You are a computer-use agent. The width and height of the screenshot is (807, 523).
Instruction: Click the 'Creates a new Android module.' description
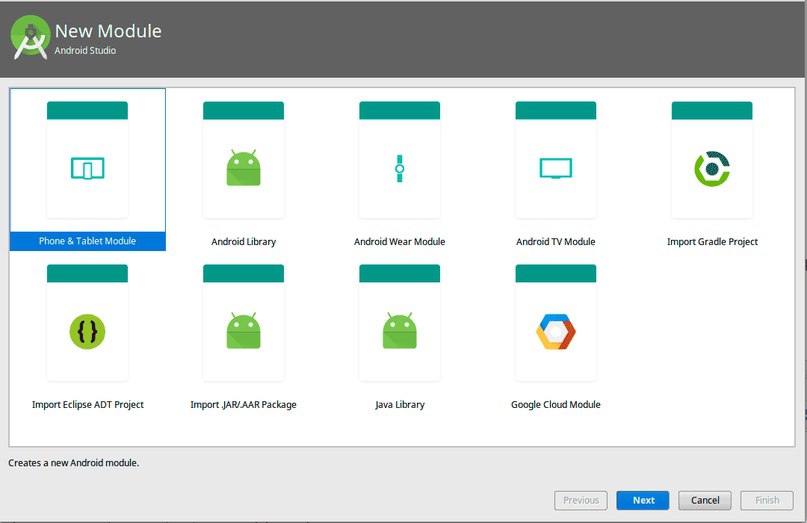pos(74,463)
